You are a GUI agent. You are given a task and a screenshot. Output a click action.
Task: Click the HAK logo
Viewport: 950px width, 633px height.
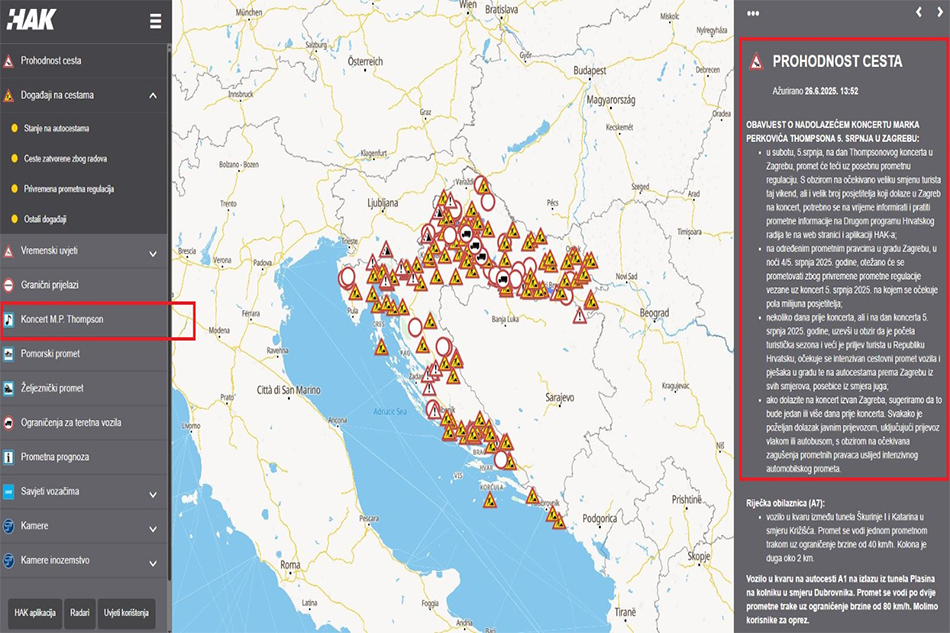click(x=31, y=20)
